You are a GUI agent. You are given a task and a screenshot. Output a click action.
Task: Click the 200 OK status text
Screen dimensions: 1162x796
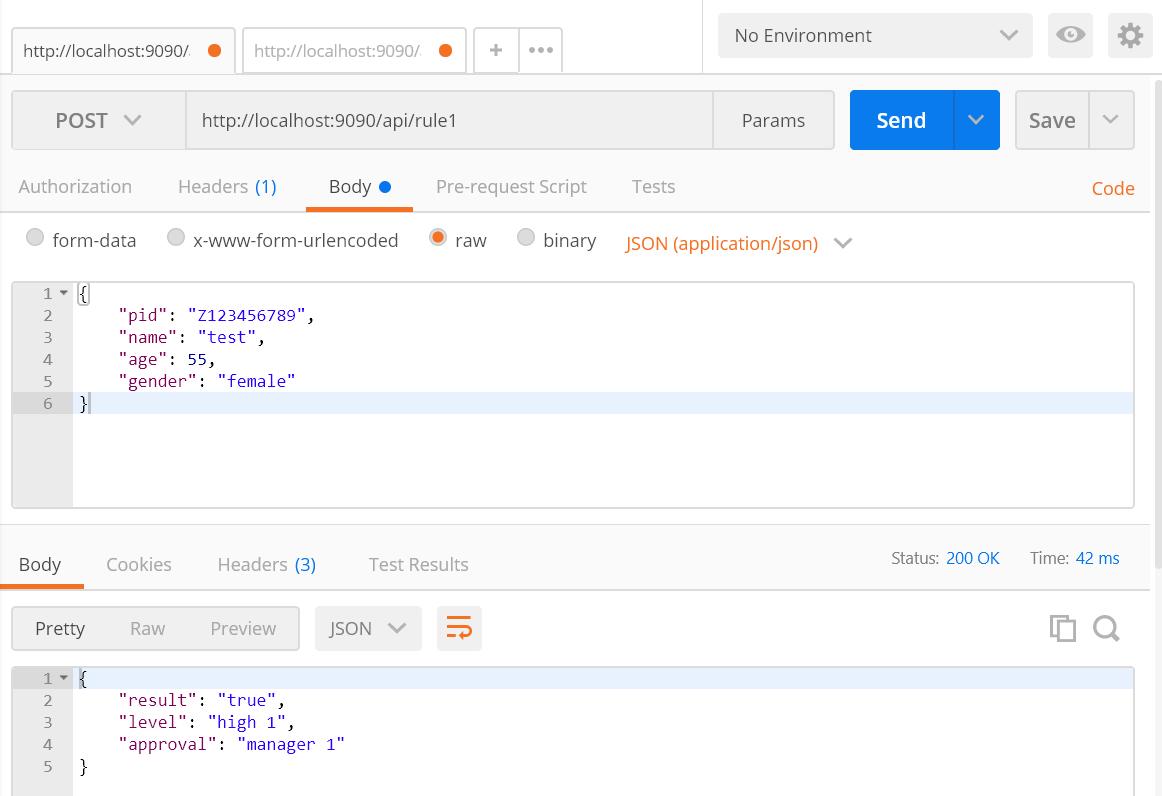click(972, 558)
